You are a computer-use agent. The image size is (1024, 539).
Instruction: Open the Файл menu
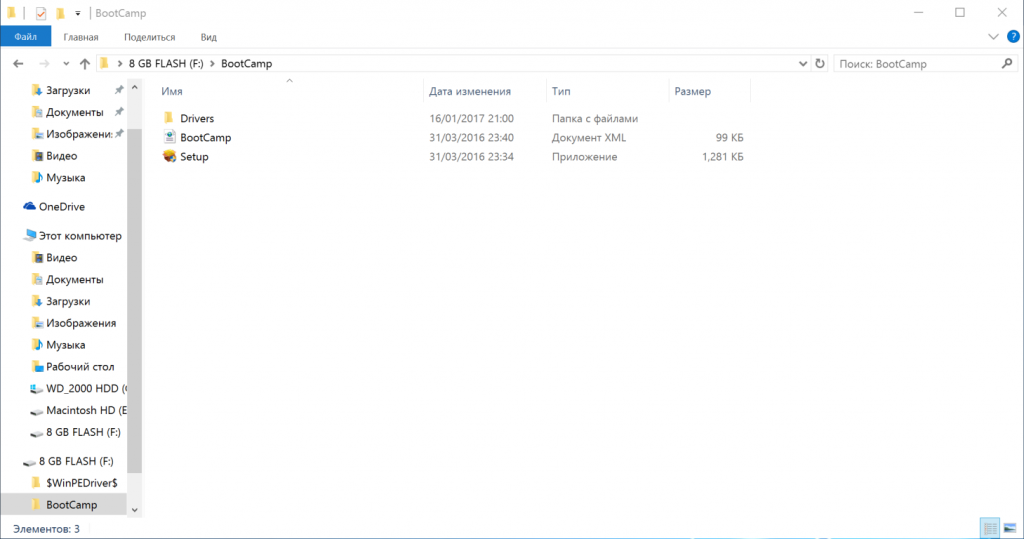tap(26, 37)
